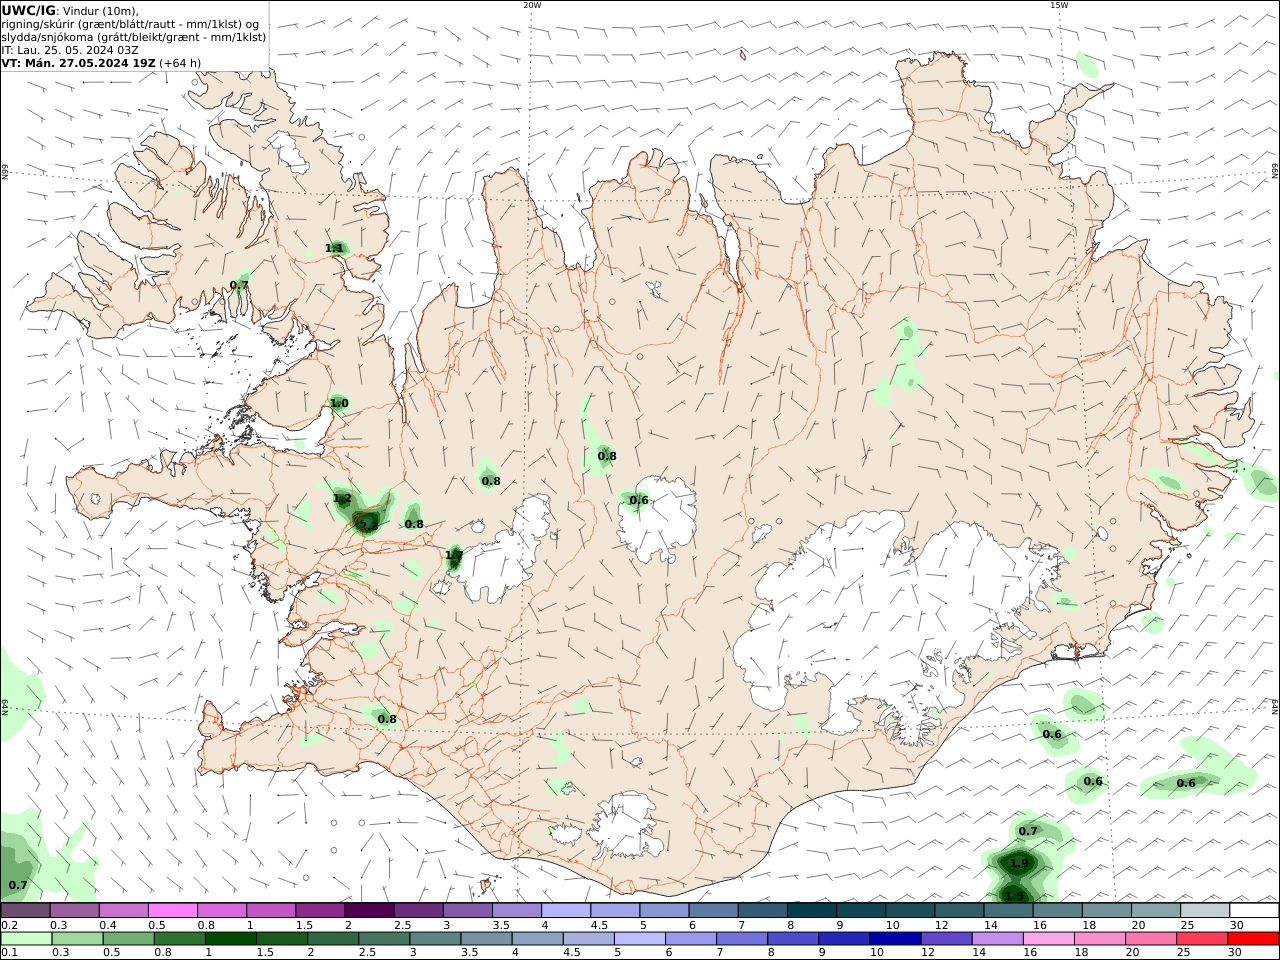Screen dimensions: 1280x960
Task: Click the 30 label in snow legend
Action: point(1236,925)
